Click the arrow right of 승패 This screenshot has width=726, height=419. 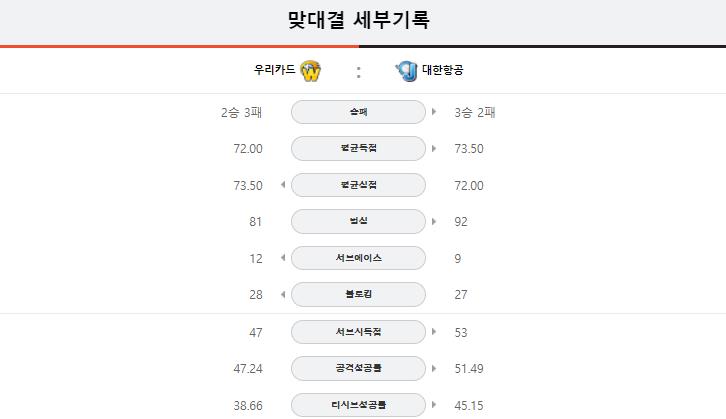click(x=434, y=112)
